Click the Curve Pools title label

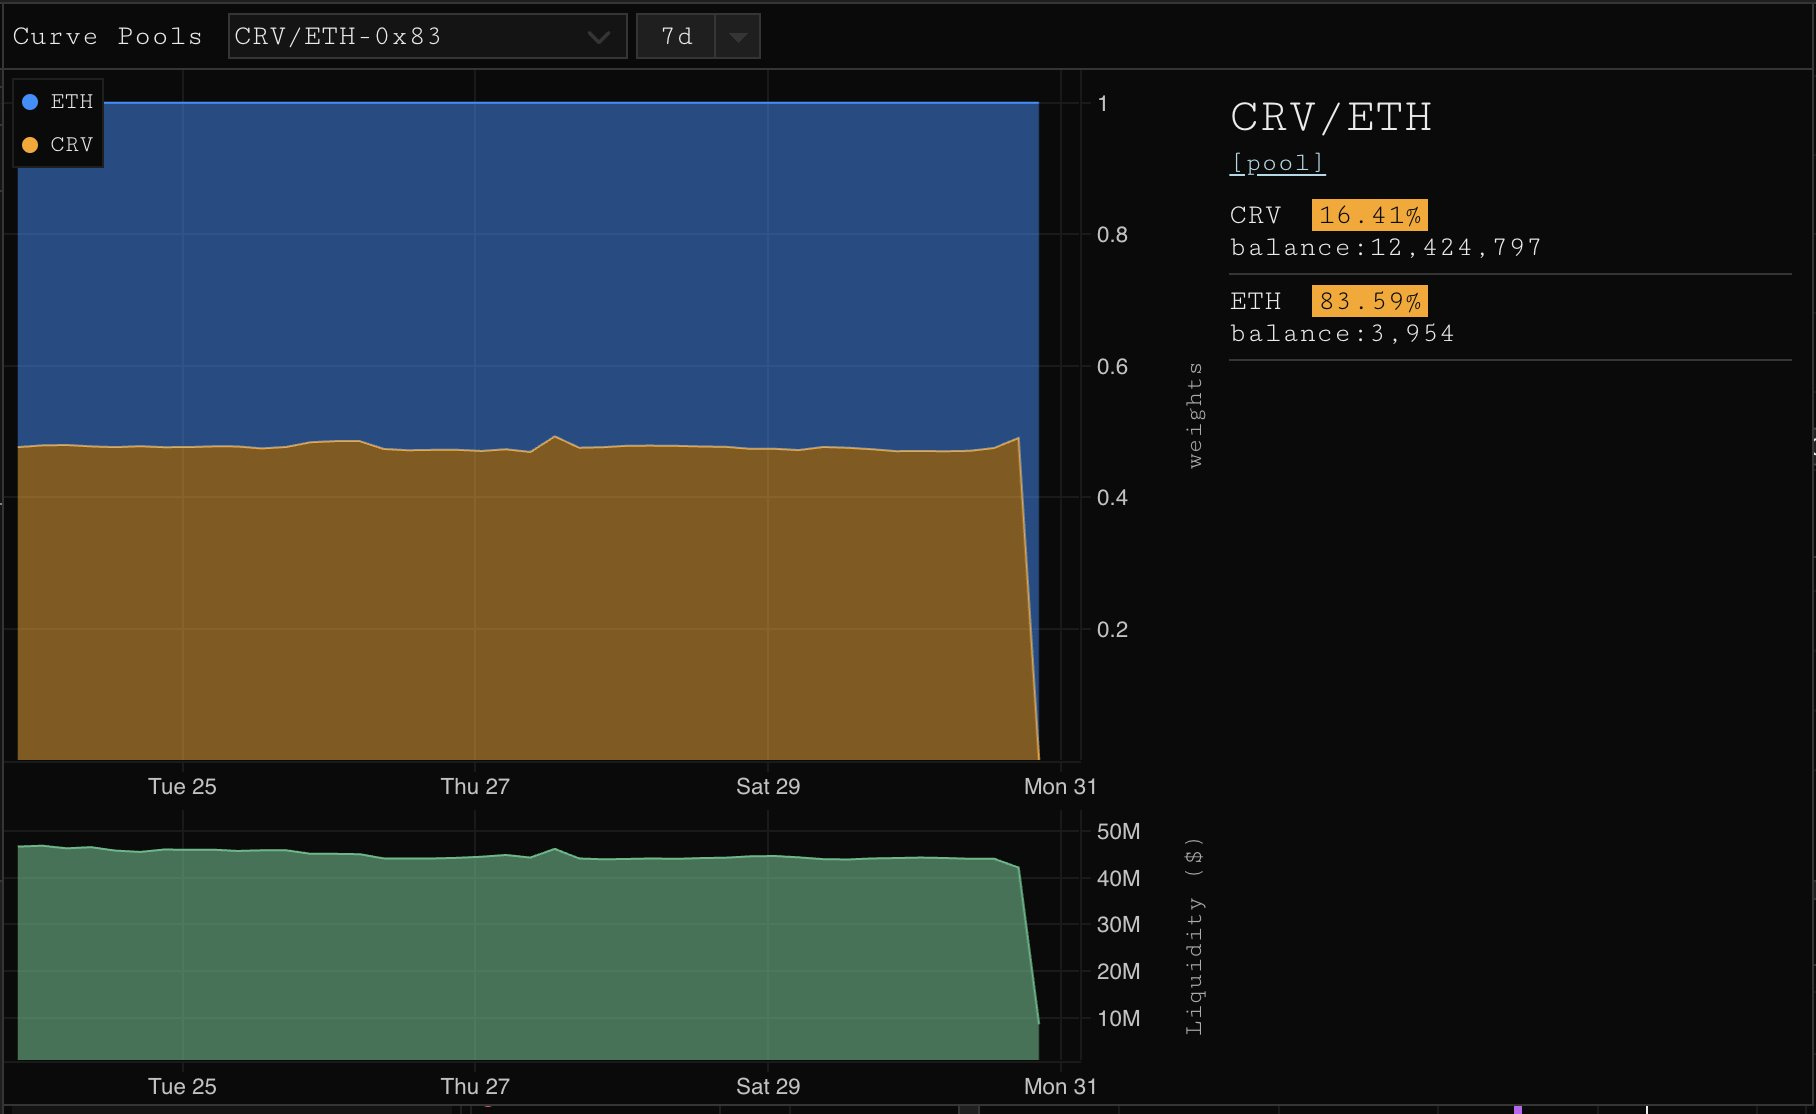(x=108, y=36)
